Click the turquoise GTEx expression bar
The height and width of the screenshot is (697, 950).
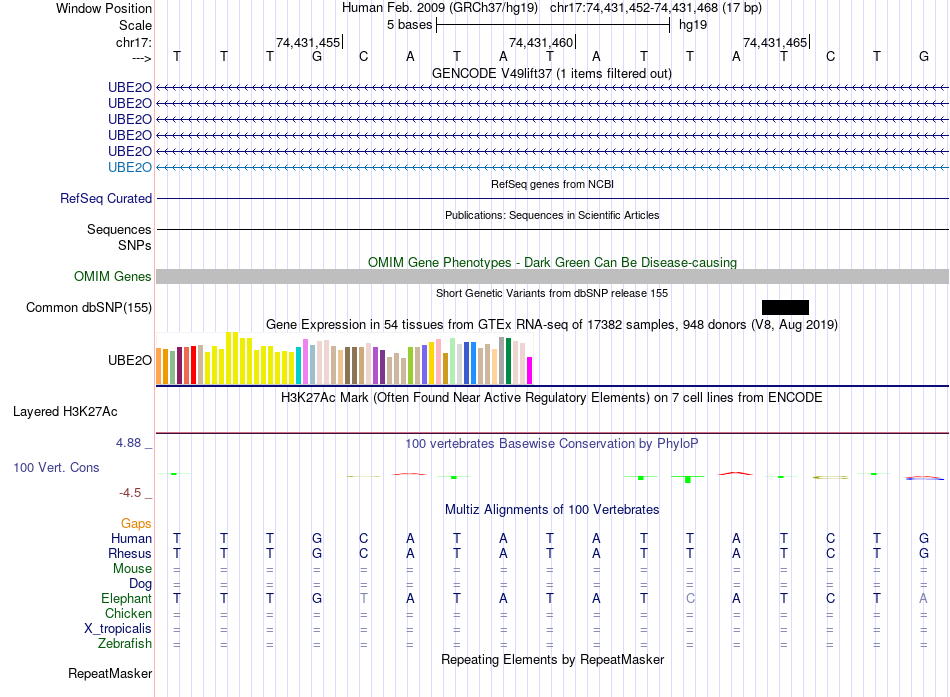299,365
